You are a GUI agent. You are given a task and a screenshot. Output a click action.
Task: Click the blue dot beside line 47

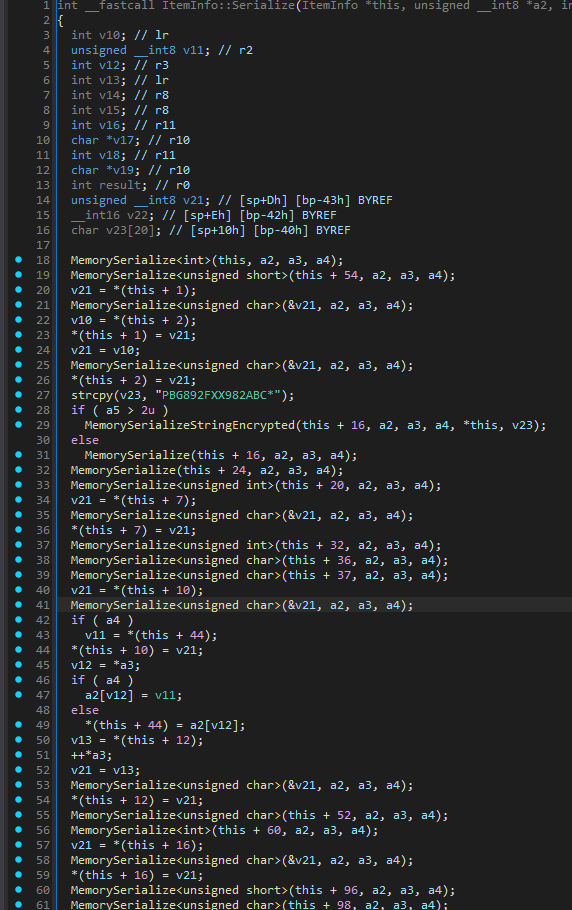click(19, 695)
